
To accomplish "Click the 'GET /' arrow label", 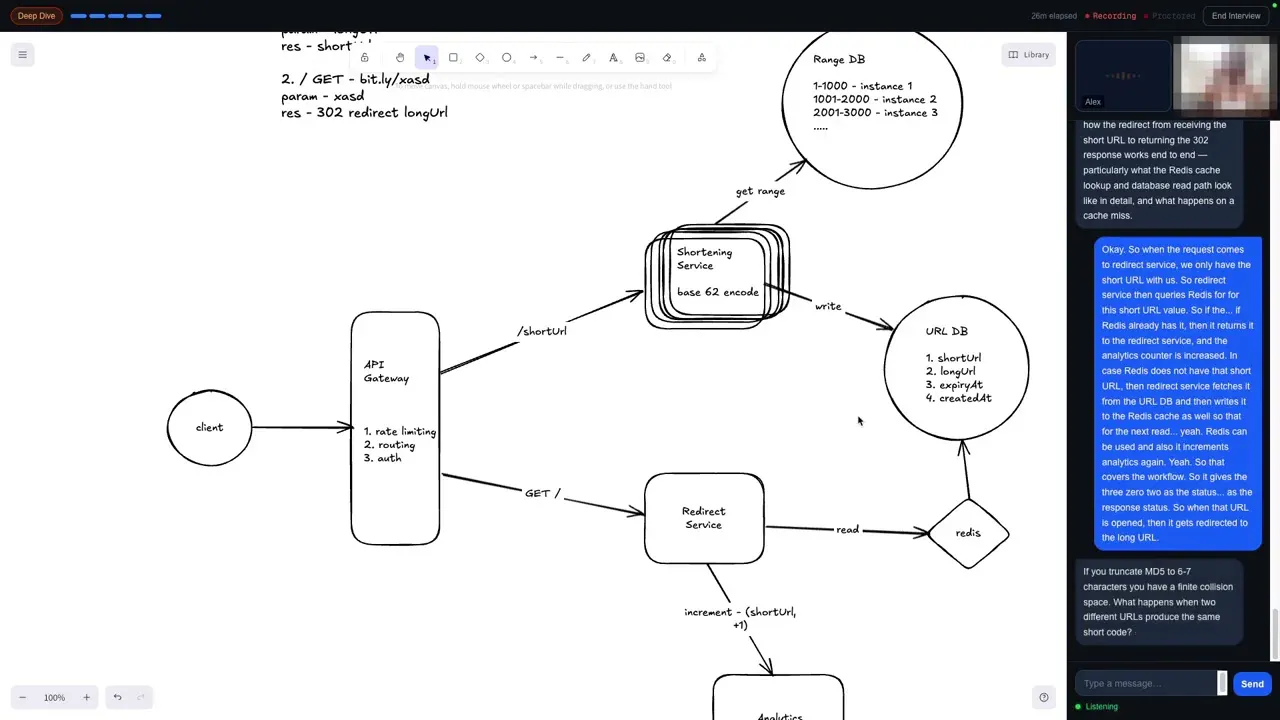I will coord(543,493).
